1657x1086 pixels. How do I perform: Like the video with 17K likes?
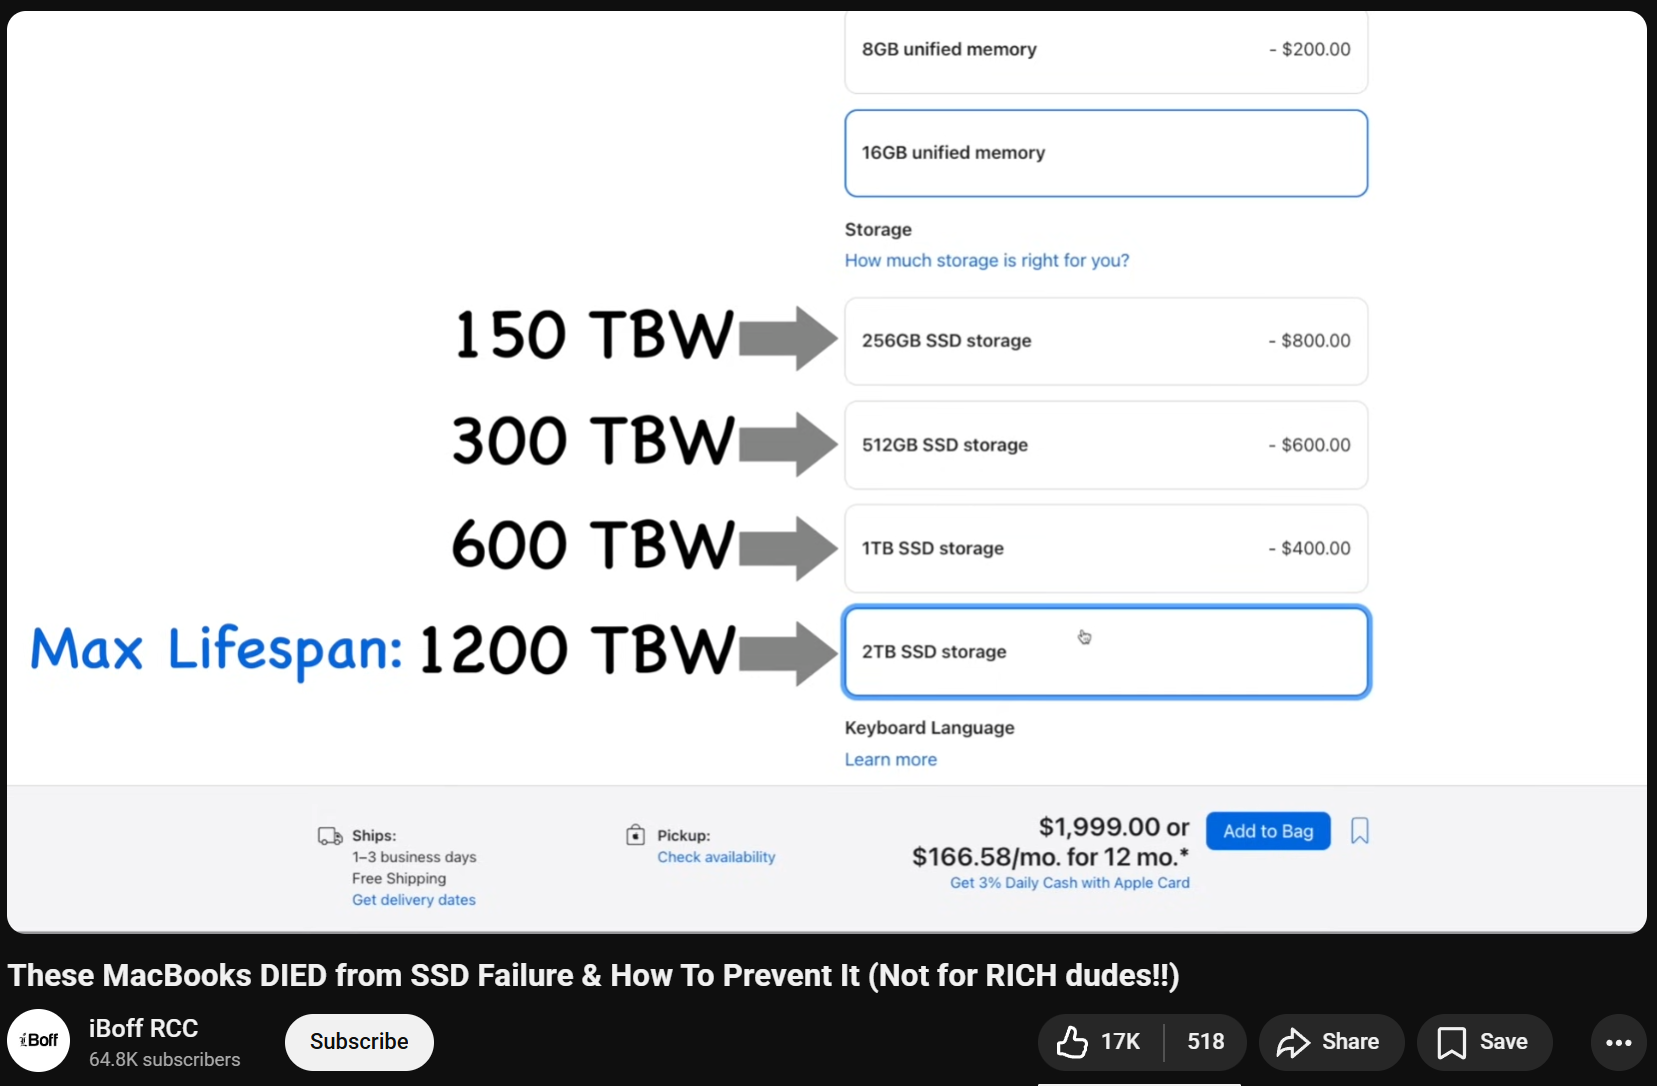[x=1100, y=1042]
